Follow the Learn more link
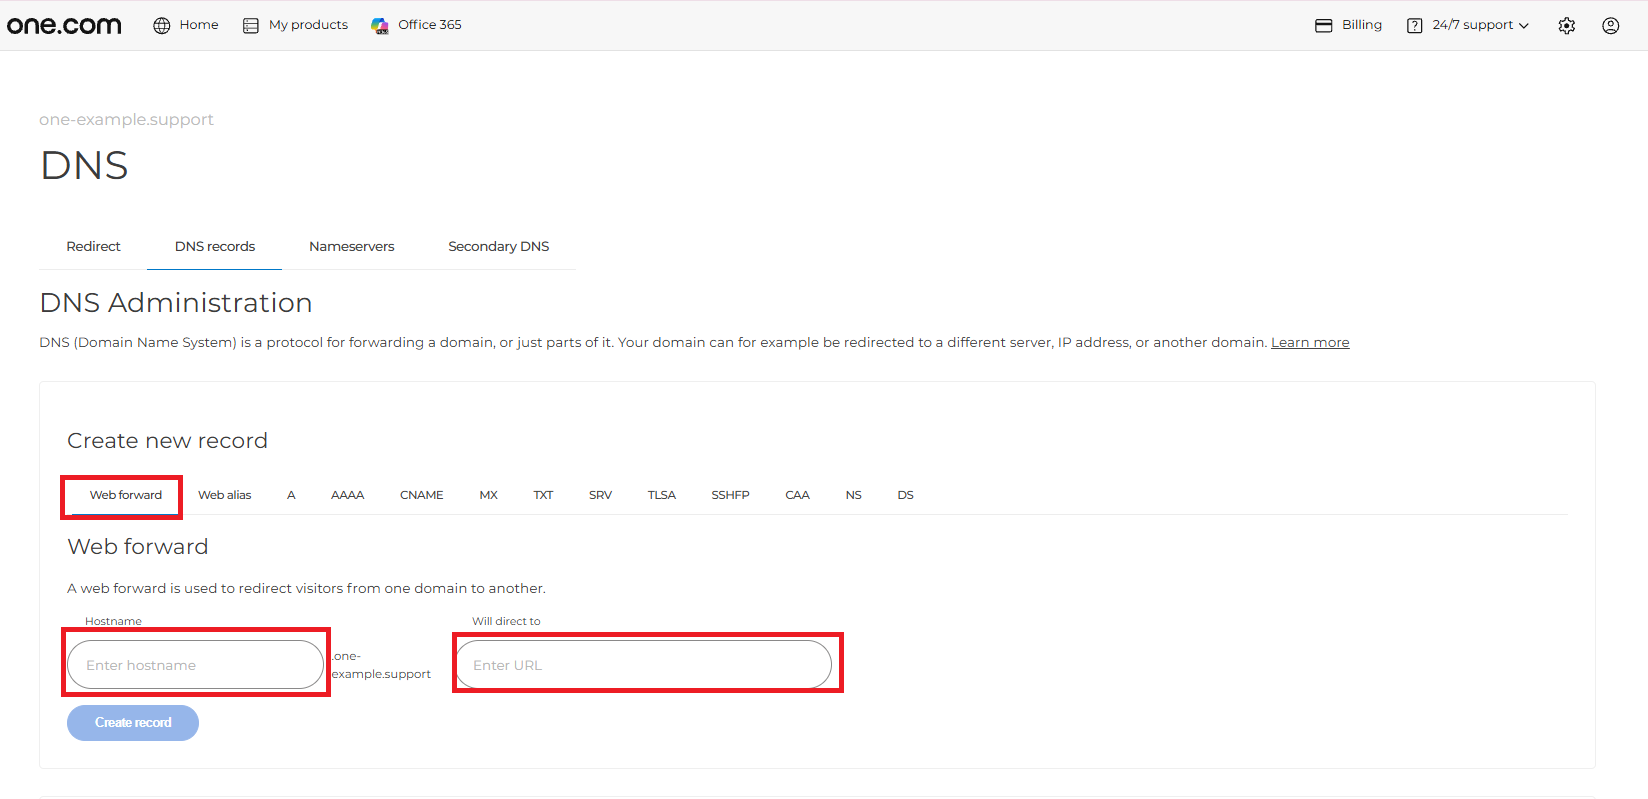The height and width of the screenshot is (799, 1648). pyautogui.click(x=1310, y=342)
